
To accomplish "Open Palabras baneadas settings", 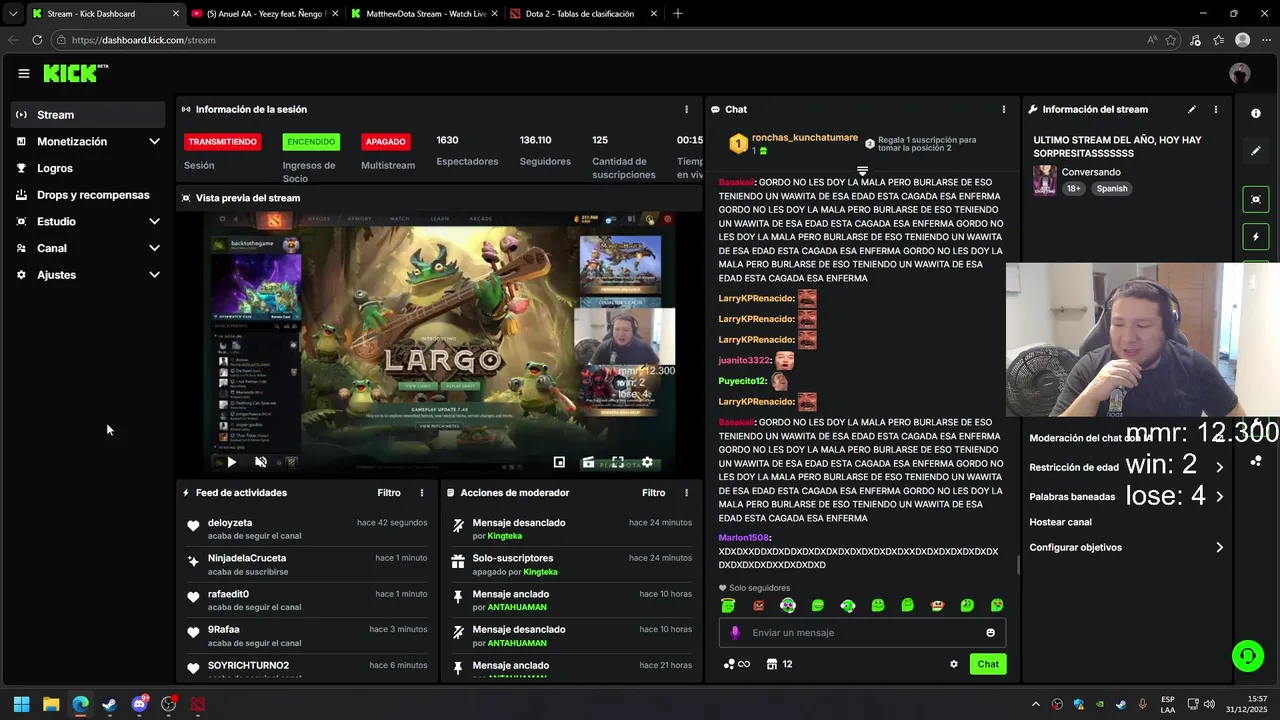I will tap(1127, 496).
